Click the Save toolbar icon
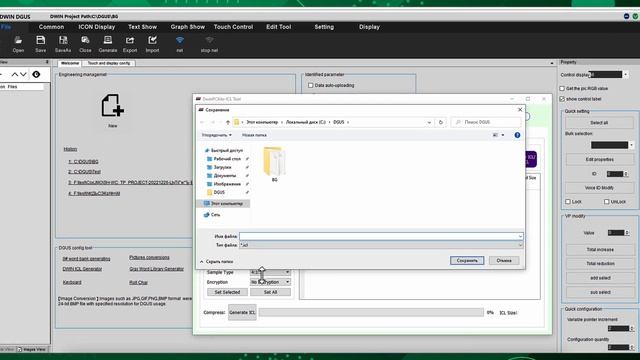Viewport: 640px width, 360px height. pos(40,40)
